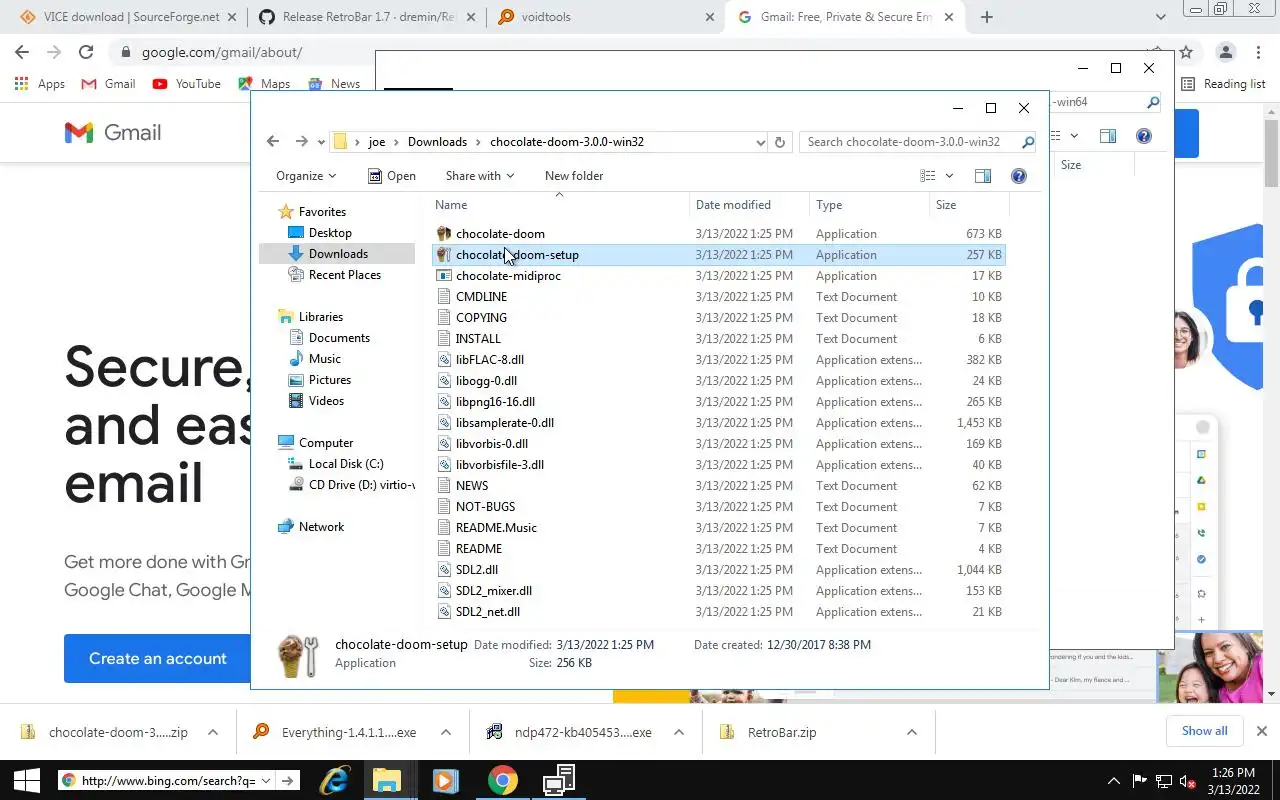Open the Share with dropdown menu
Screen dimensions: 1280x800
(x=480, y=176)
